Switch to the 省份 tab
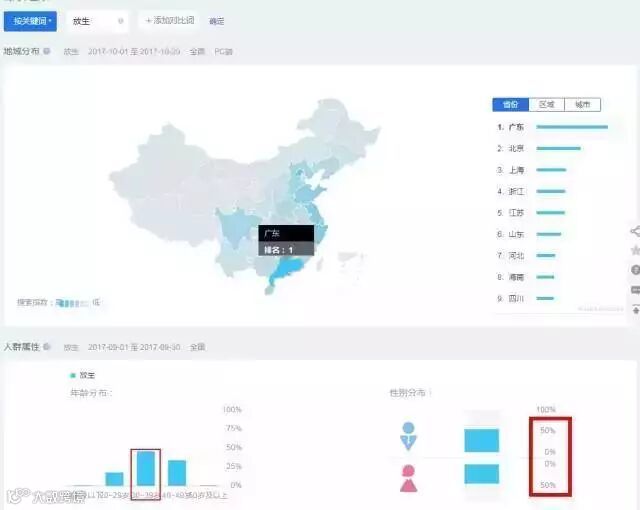The width and height of the screenshot is (640, 510). tap(511, 104)
